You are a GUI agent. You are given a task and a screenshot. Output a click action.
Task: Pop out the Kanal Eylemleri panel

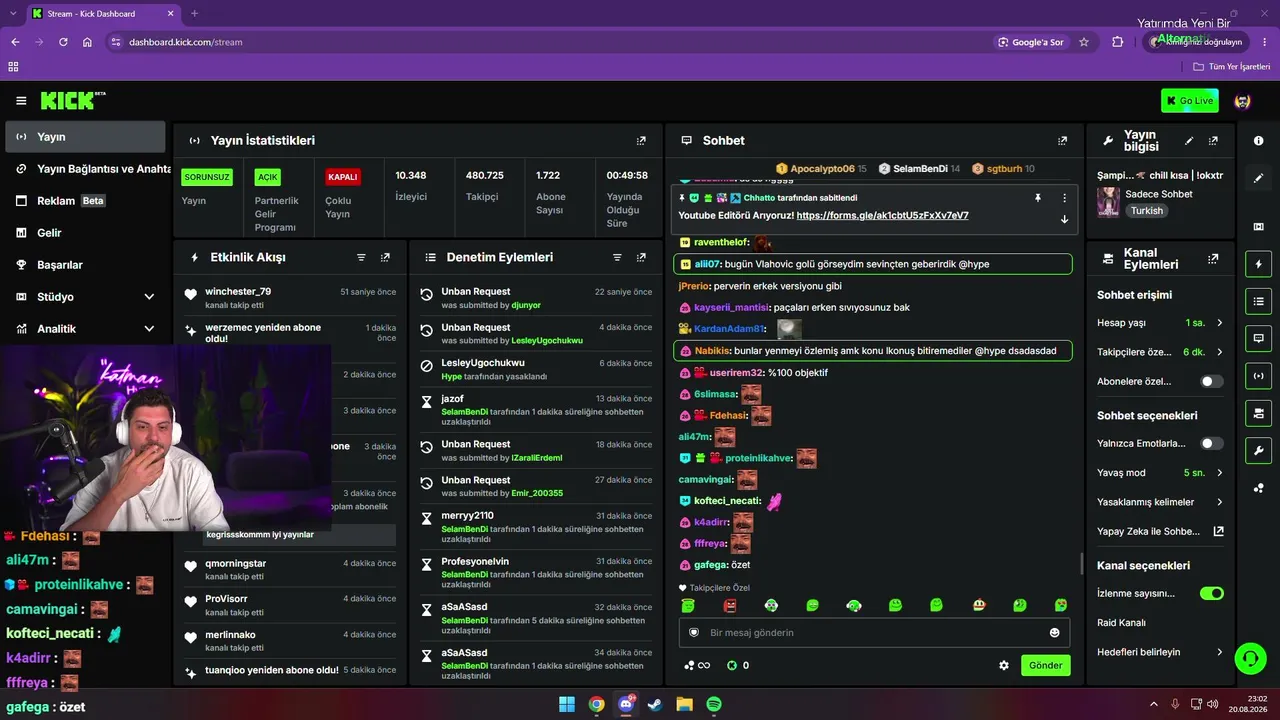click(1213, 258)
